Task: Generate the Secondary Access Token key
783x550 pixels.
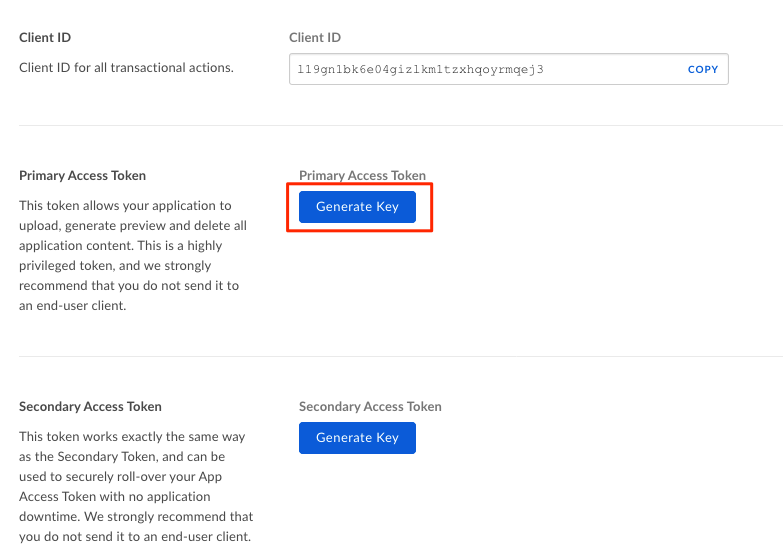Action: tap(357, 438)
